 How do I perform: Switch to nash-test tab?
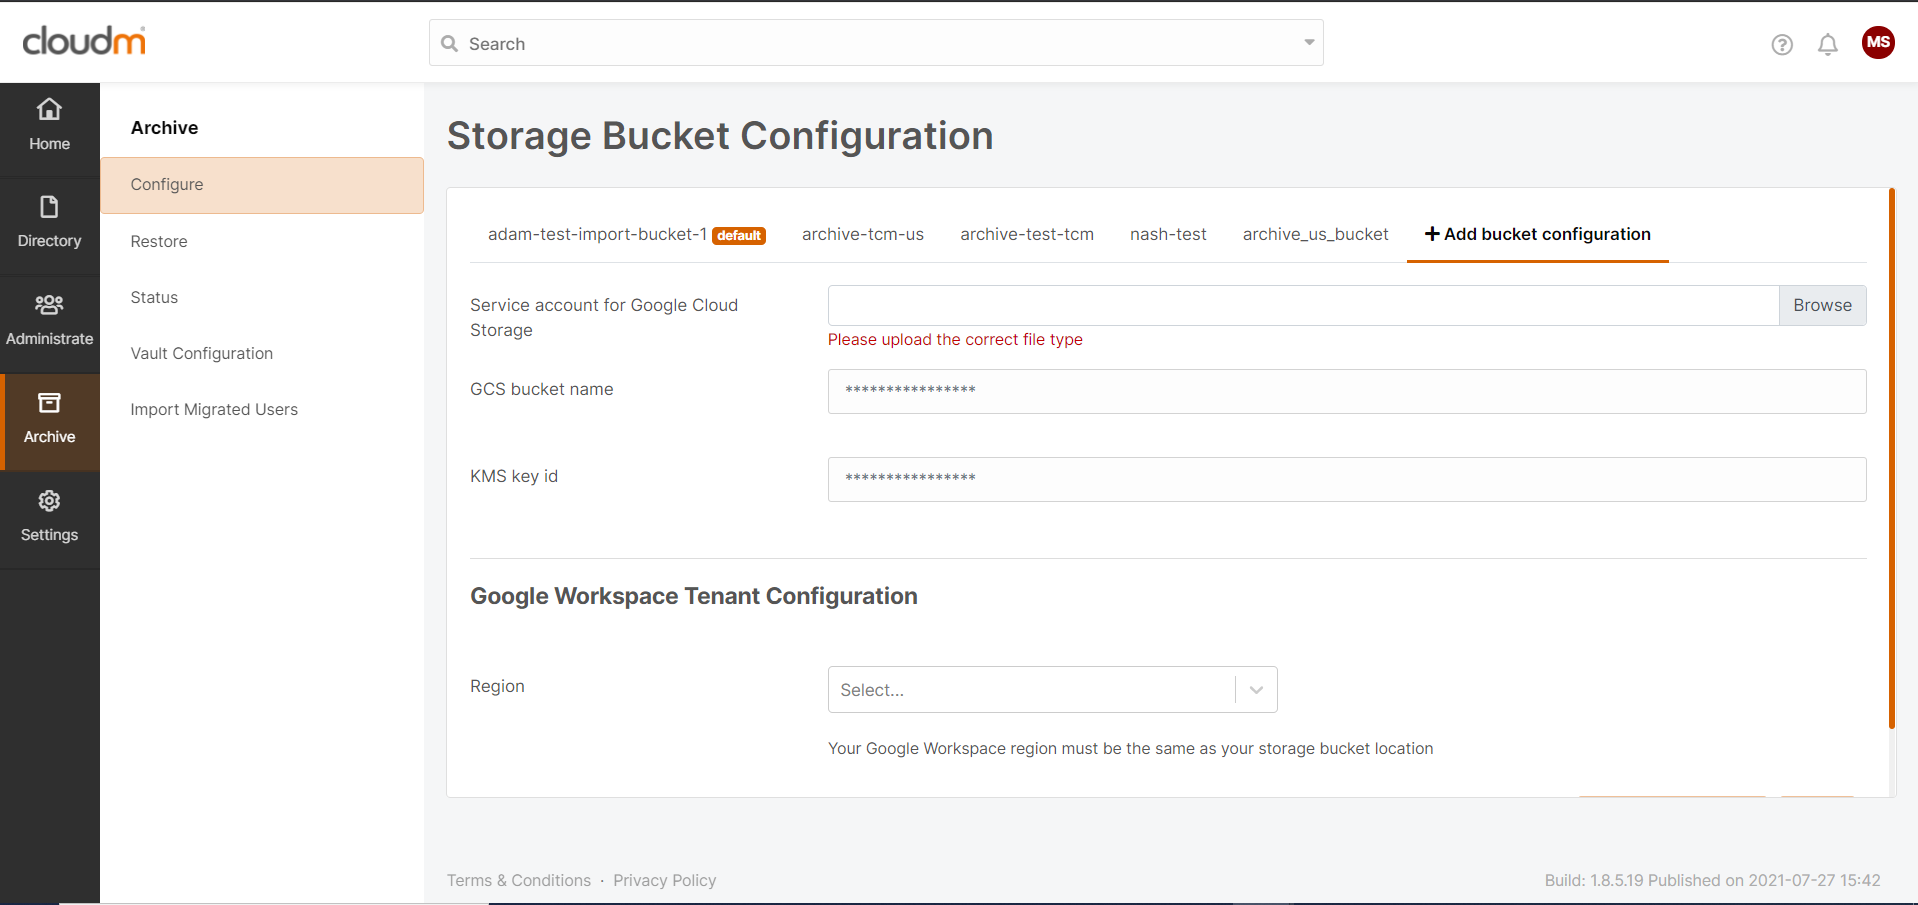(1168, 234)
